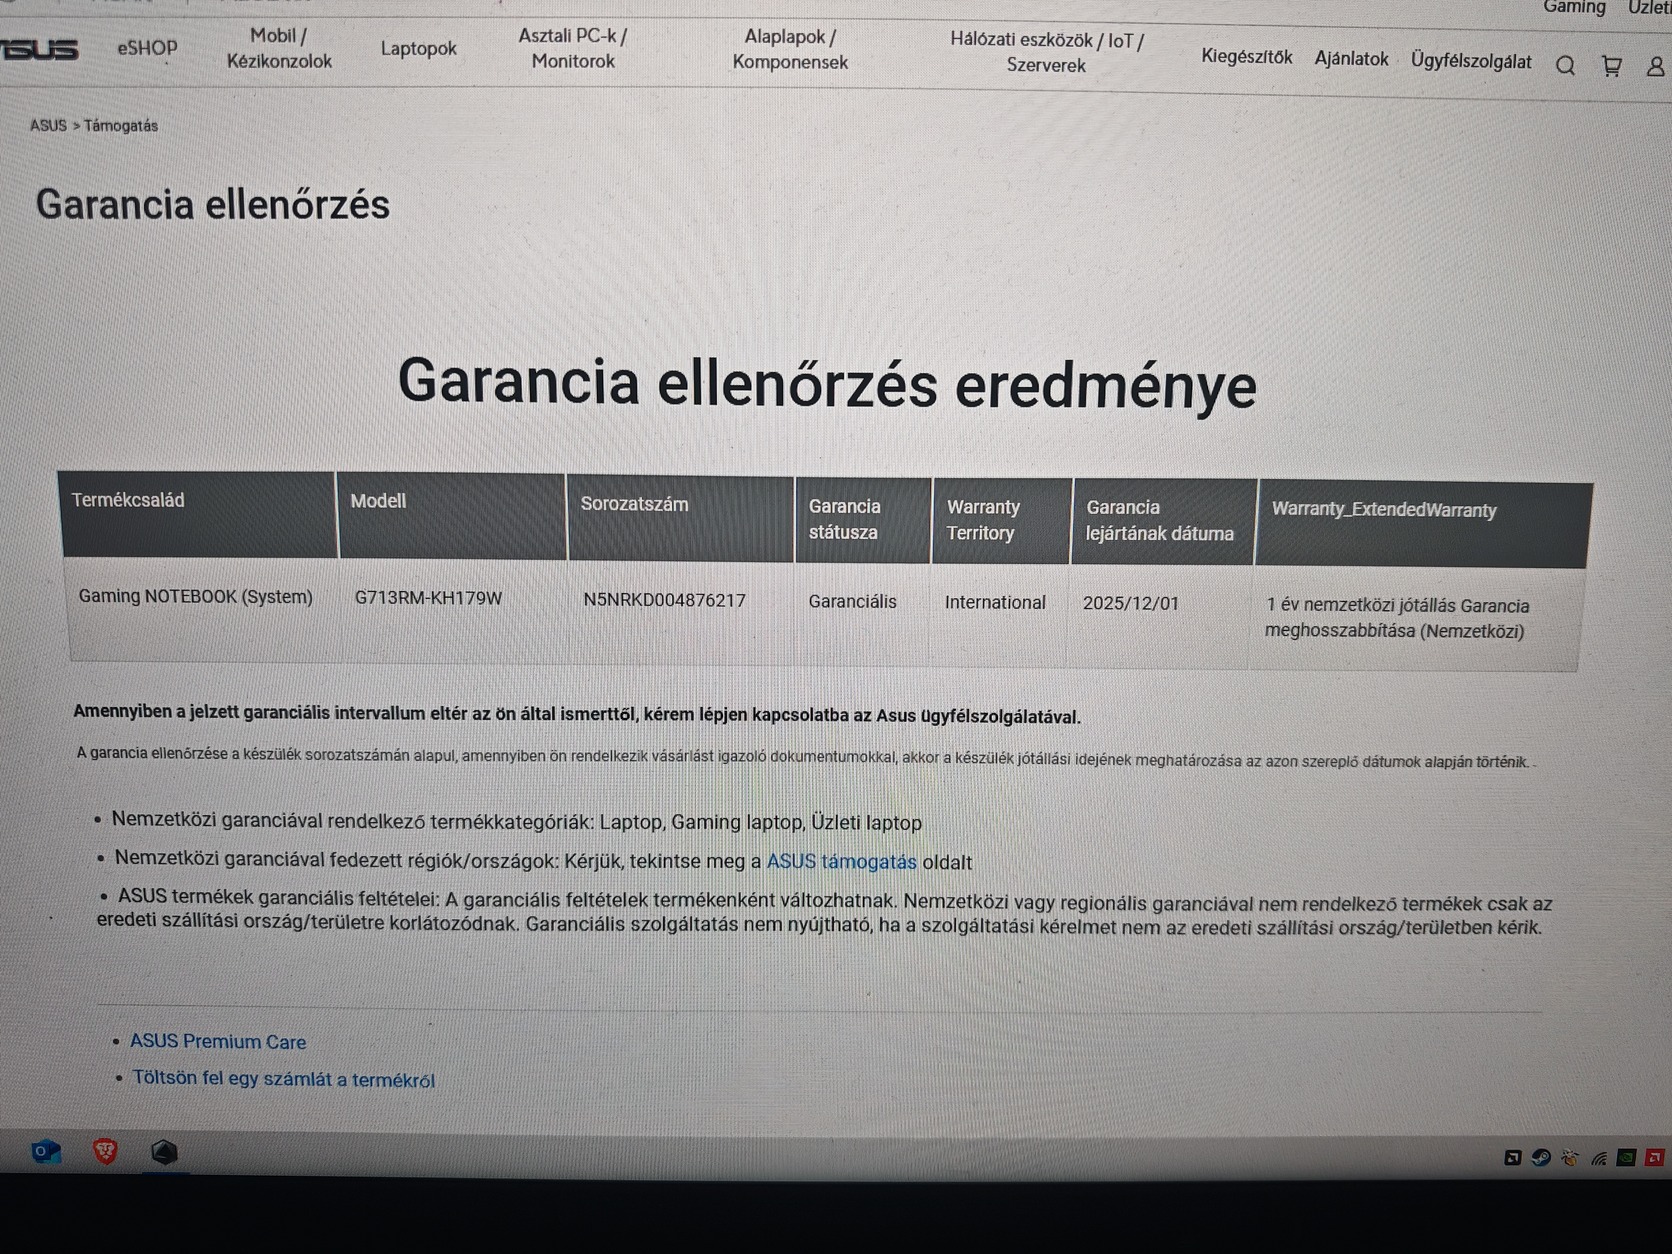This screenshot has height=1254, width=1672.
Task: Open the NVIDIA tray icon
Action: click(1627, 1158)
